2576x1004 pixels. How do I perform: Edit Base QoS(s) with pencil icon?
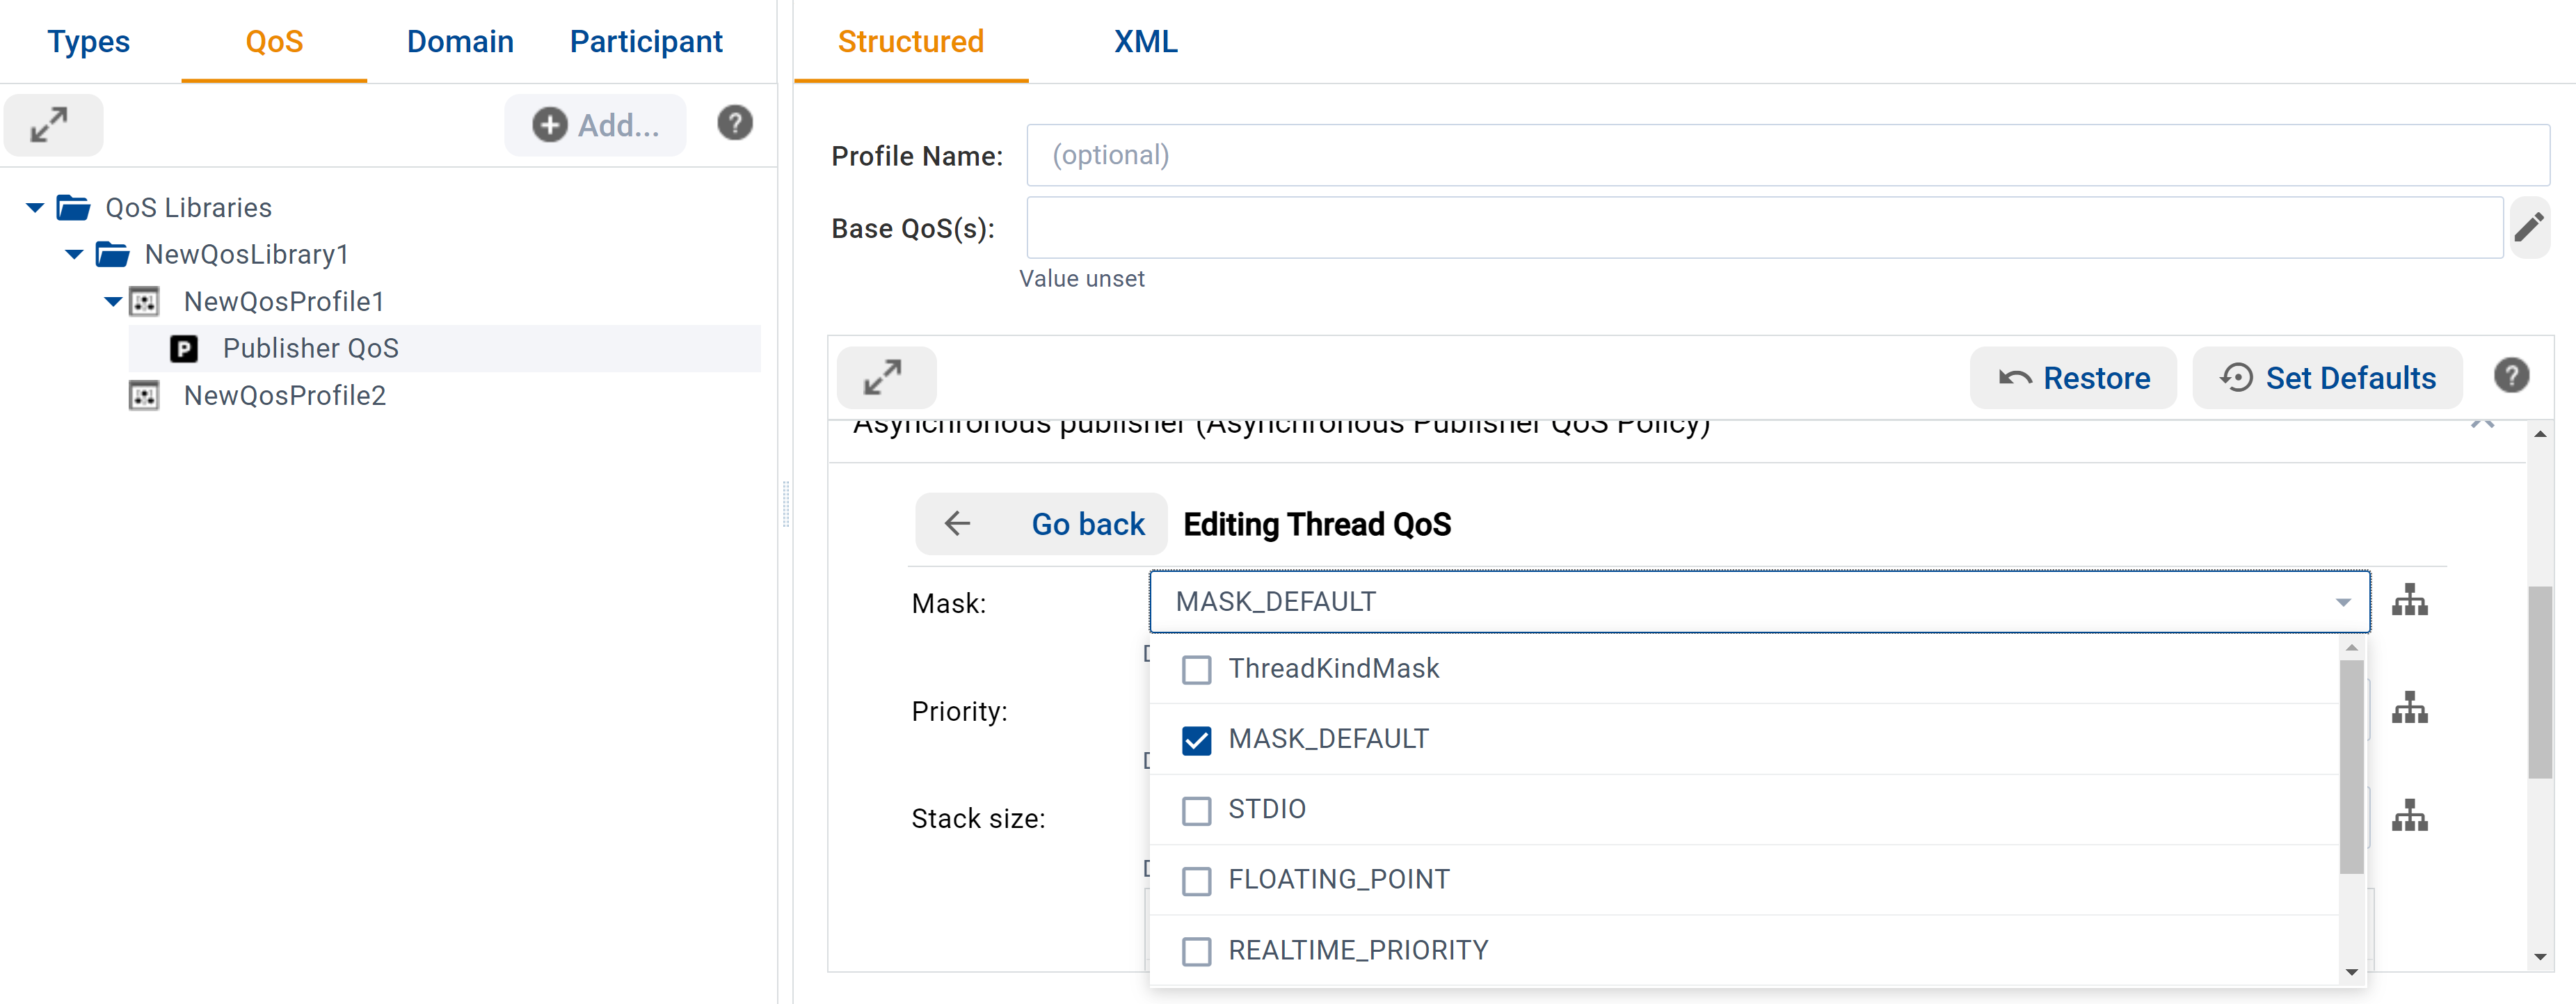coord(2529,227)
